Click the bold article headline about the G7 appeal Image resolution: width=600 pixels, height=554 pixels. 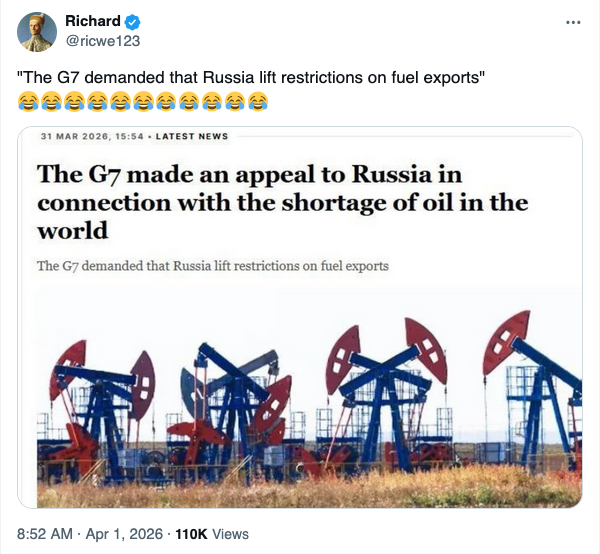click(282, 201)
